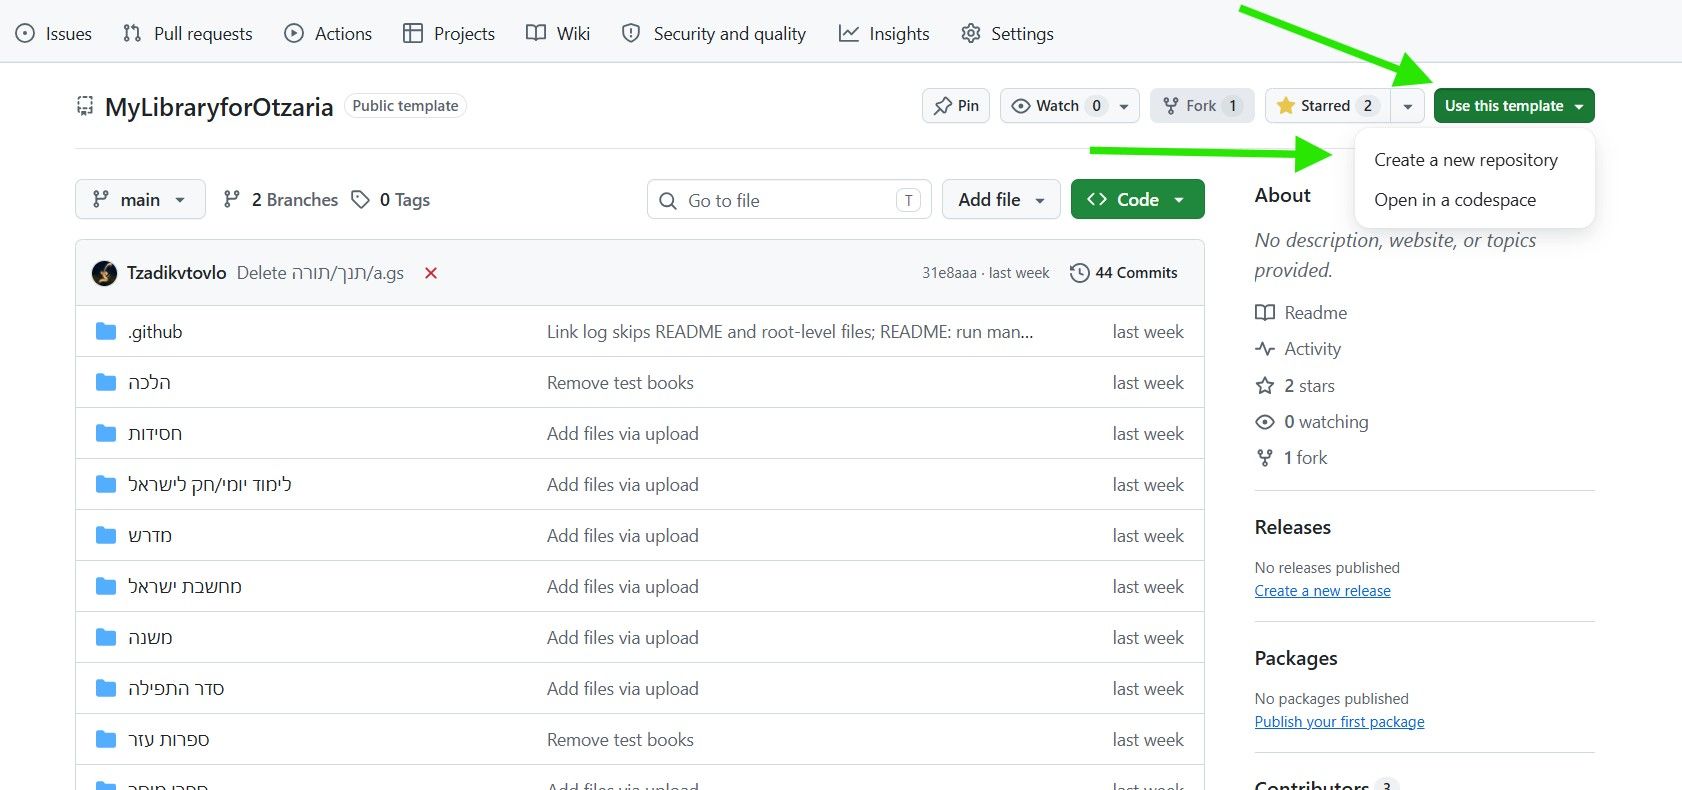
Task: Open the green Code dropdown
Action: (1138, 199)
